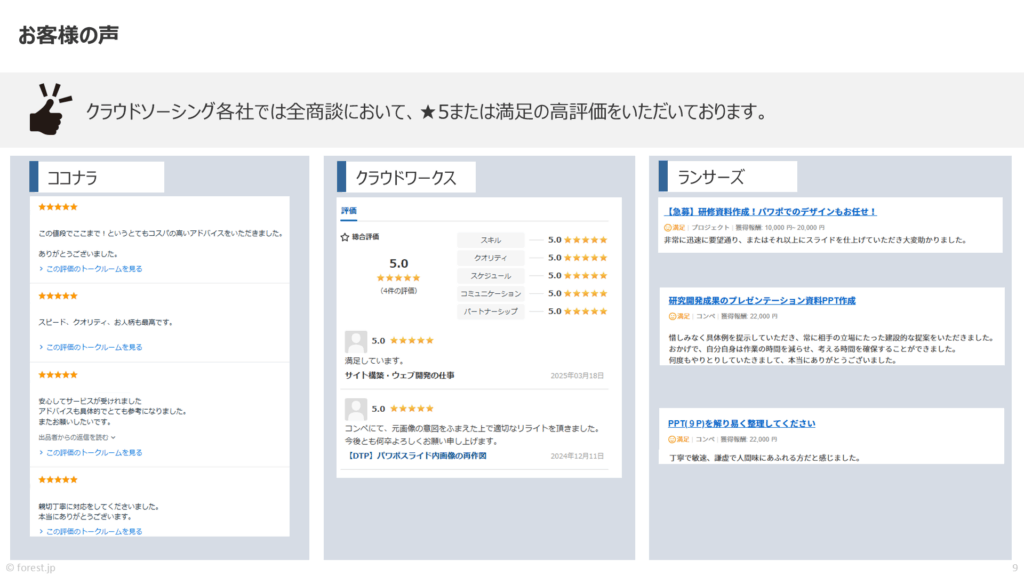Click the (4件の評価) count text
This screenshot has width=1024, height=576.
[x=398, y=291]
